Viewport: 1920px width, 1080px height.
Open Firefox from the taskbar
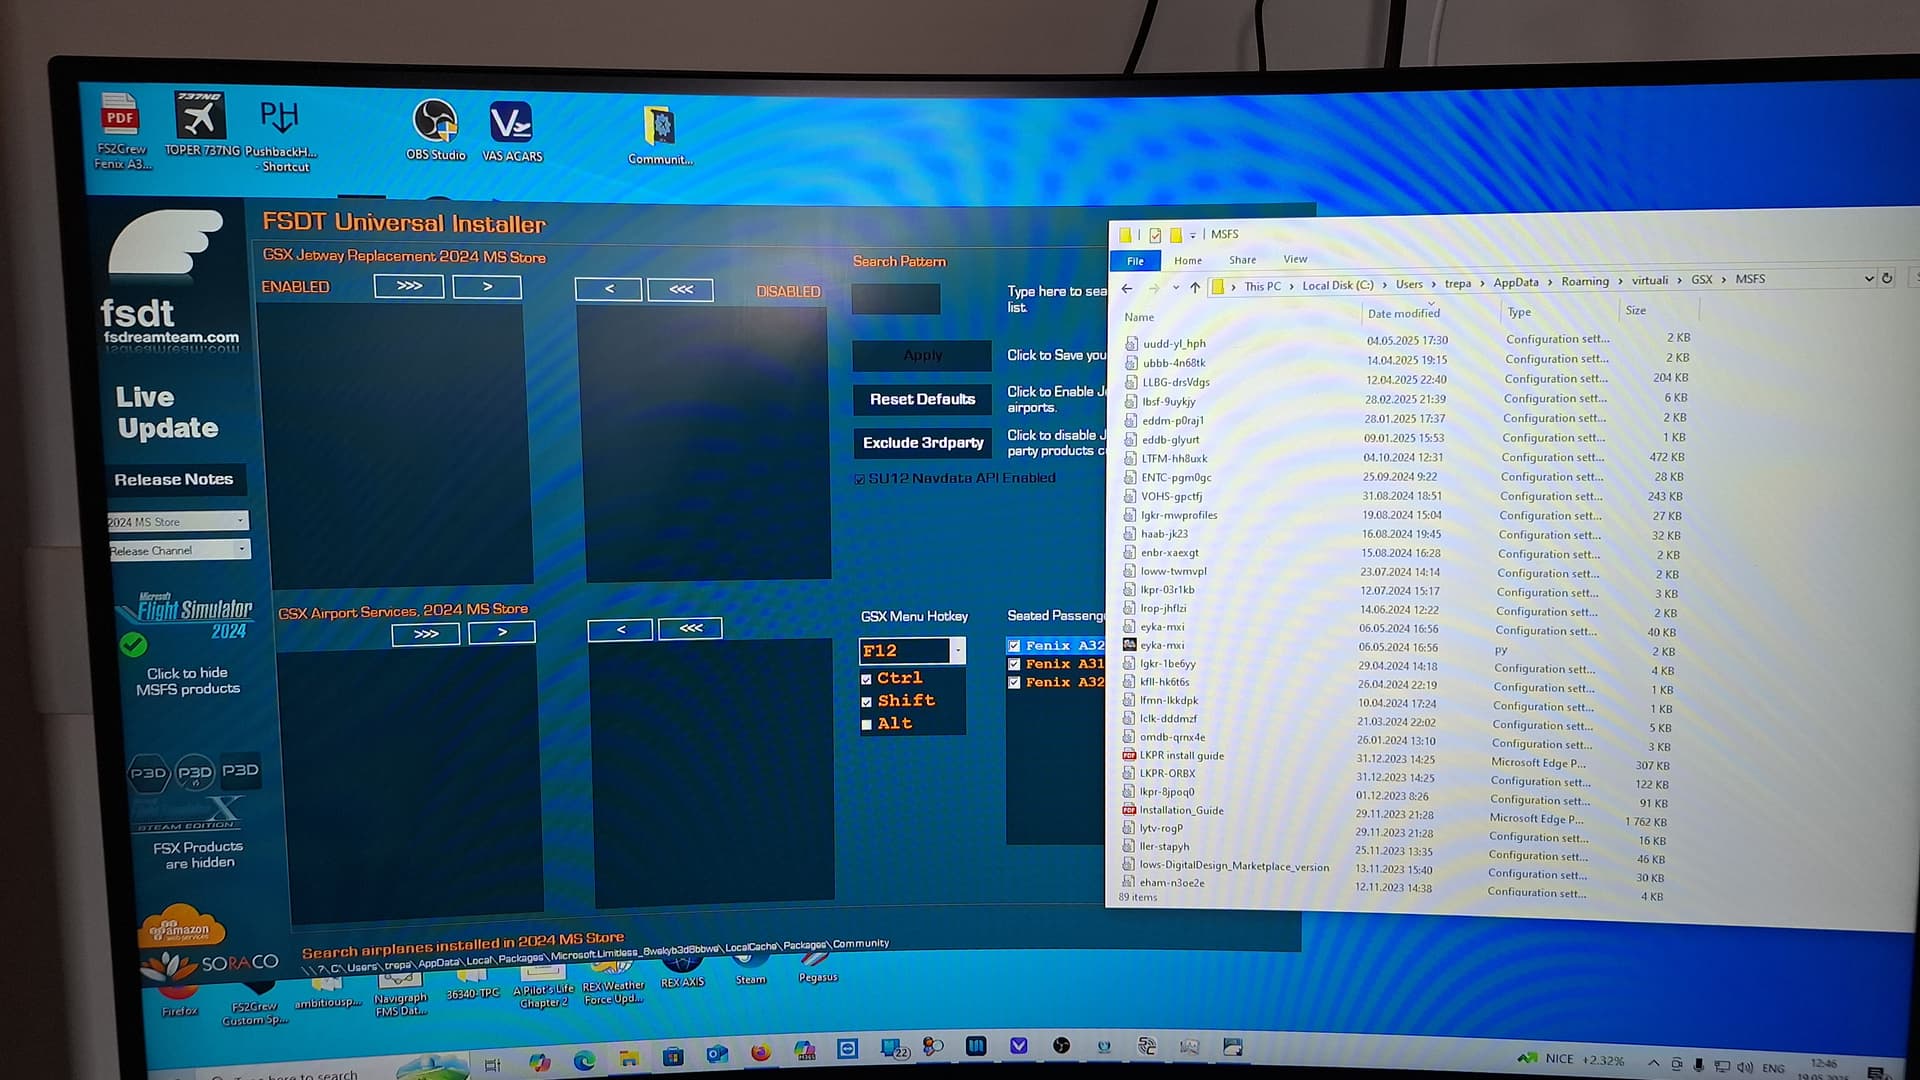pyautogui.click(x=761, y=1052)
